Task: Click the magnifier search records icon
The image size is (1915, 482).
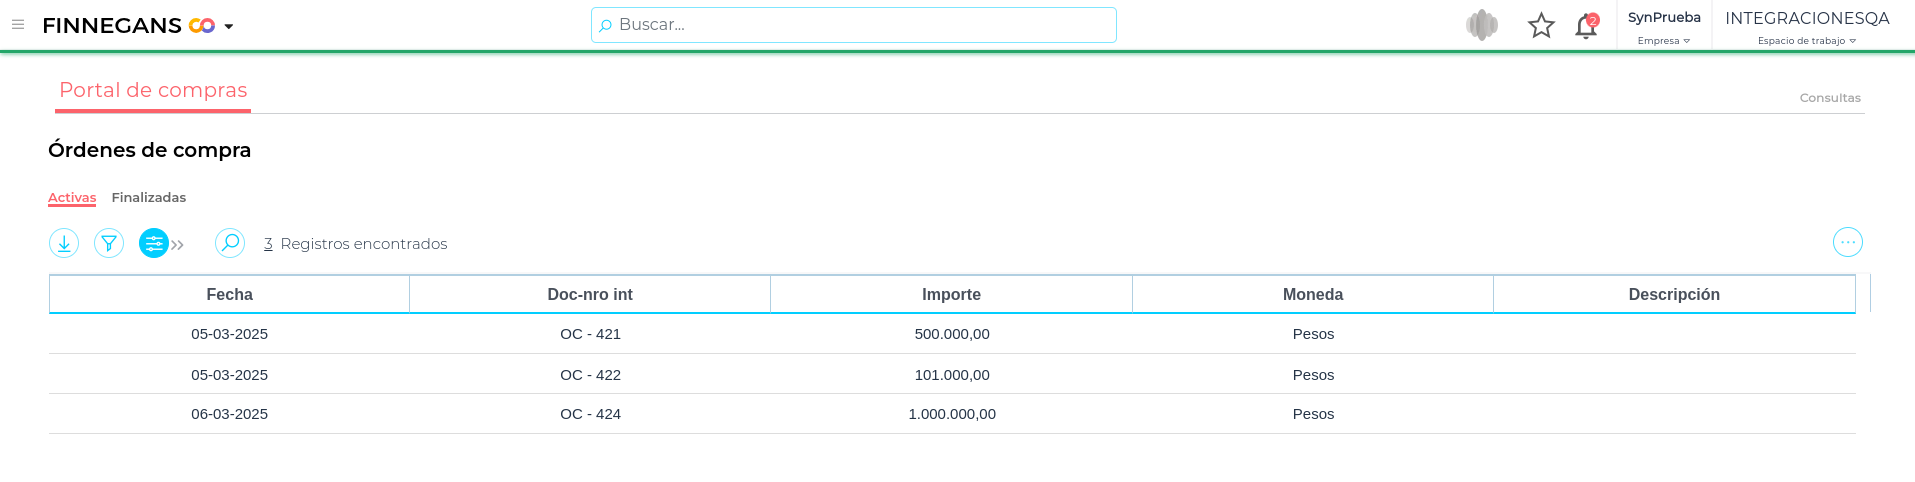Action: pyautogui.click(x=230, y=243)
